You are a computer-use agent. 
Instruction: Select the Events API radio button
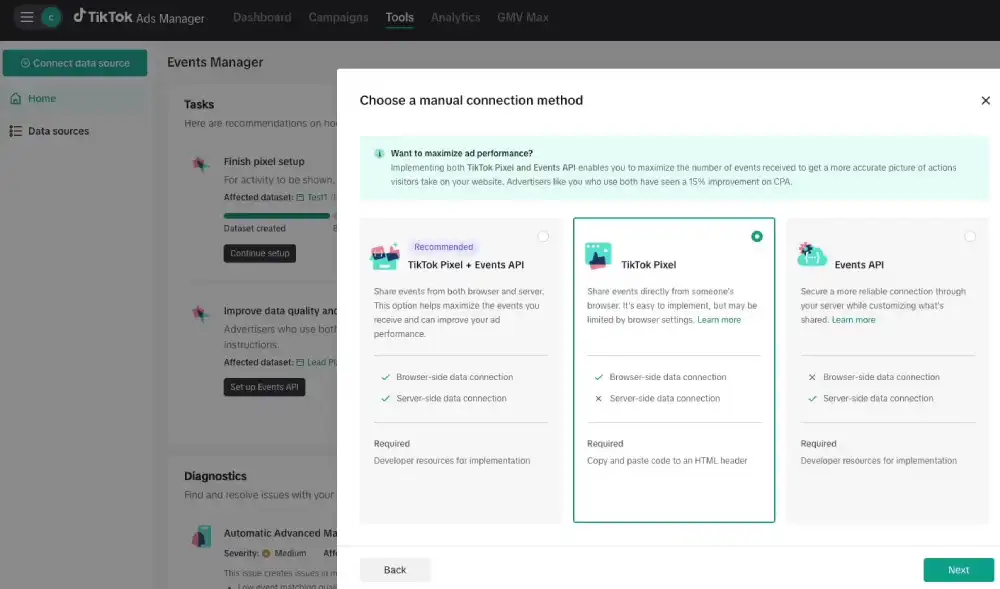click(970, 237)
